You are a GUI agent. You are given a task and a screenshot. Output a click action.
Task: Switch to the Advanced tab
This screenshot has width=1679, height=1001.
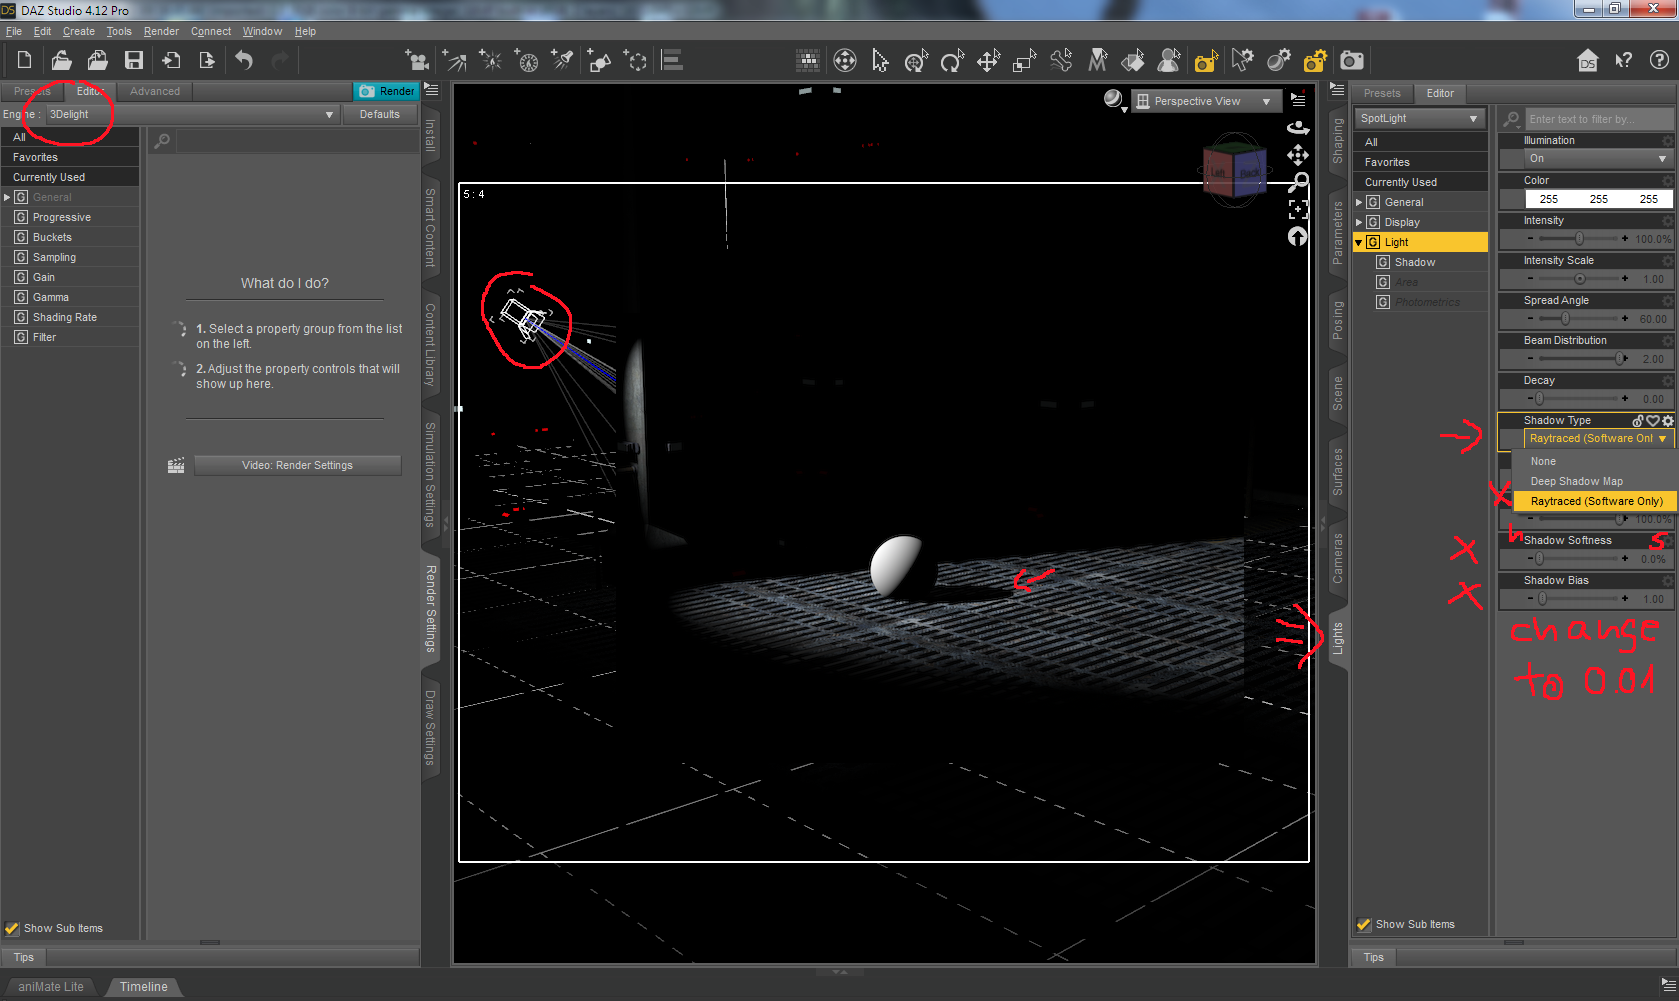pos(155,91)
